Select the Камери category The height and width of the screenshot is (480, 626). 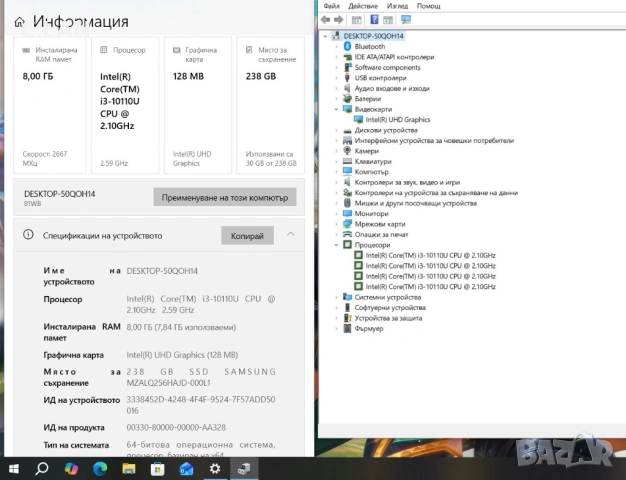(366, 151)
